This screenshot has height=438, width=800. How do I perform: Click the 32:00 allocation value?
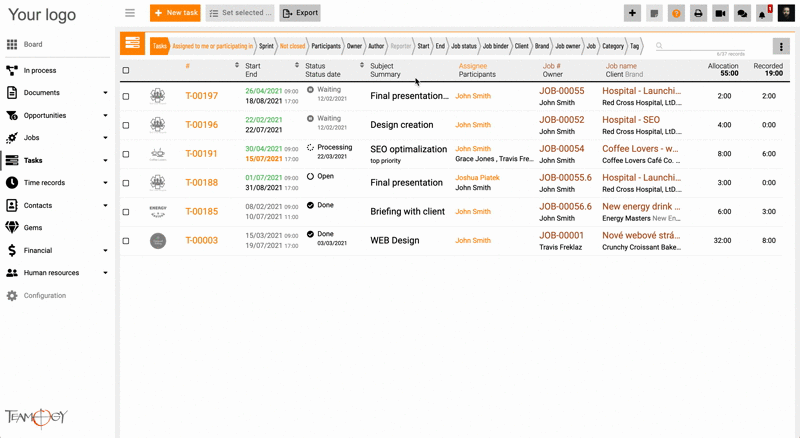722,240
